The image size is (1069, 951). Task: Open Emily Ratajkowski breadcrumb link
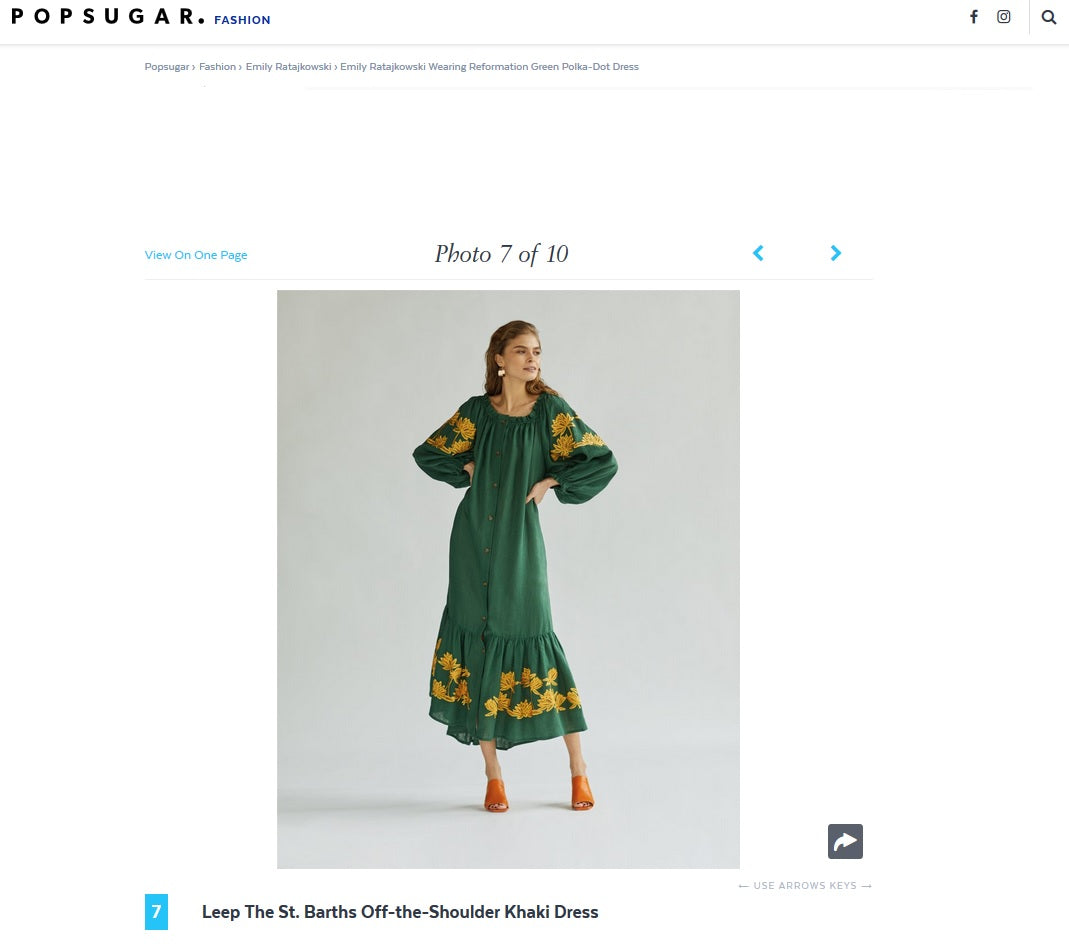click(288, 67)
